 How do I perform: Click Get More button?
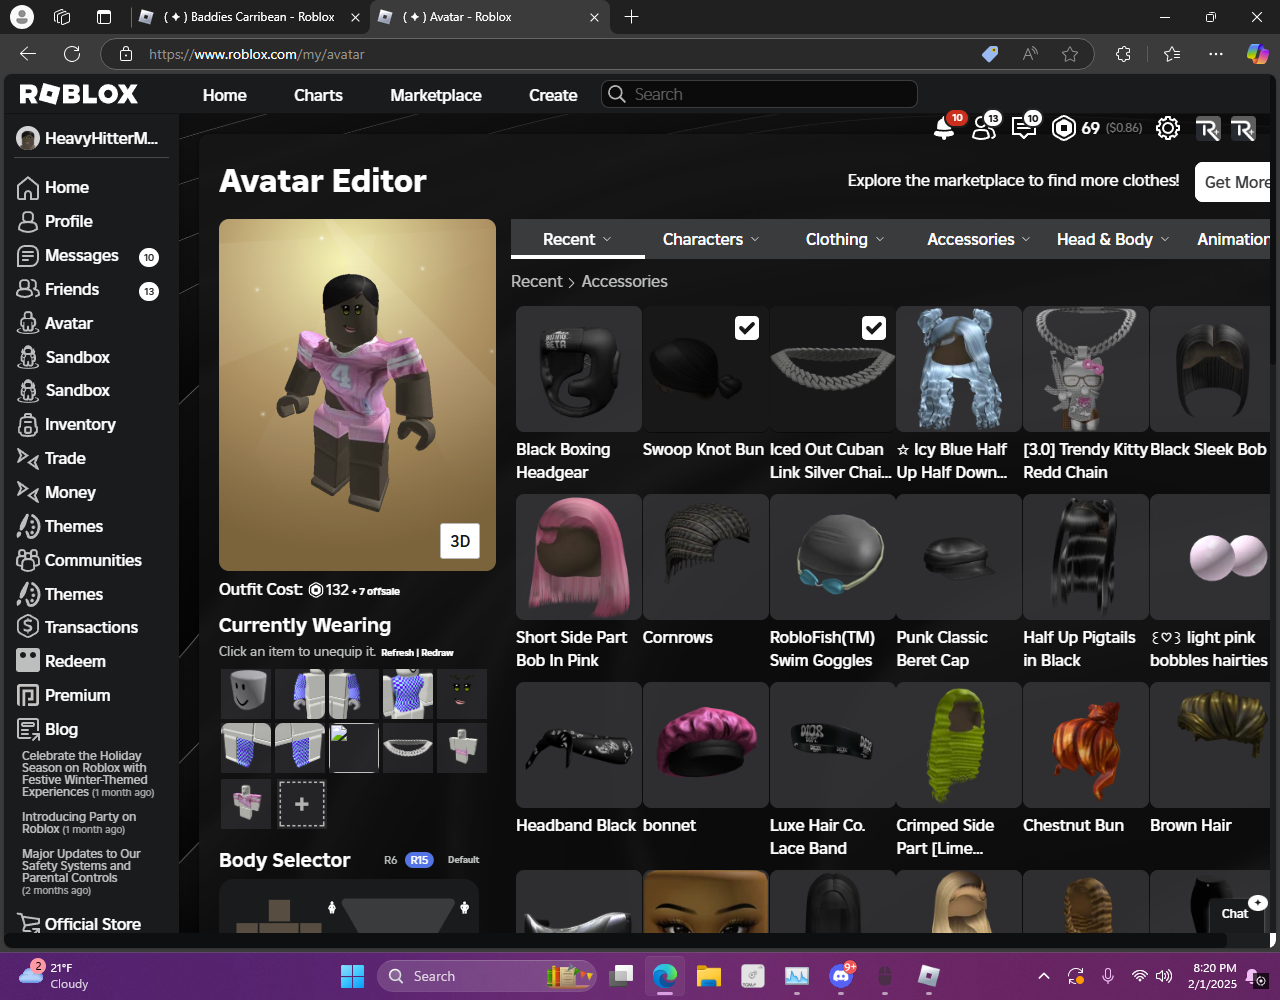click(x=1233, y=182)
